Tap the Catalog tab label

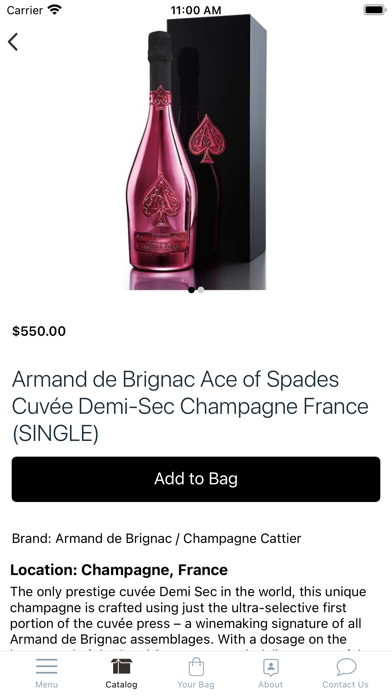pos(121,684)
